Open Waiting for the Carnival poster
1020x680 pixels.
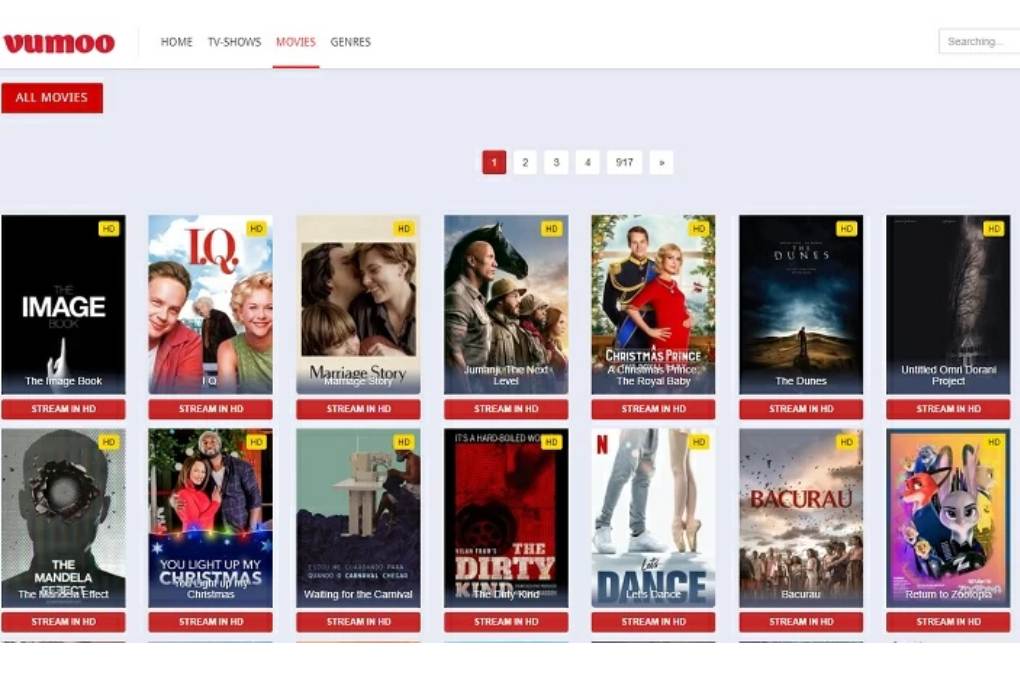(358, 518)
